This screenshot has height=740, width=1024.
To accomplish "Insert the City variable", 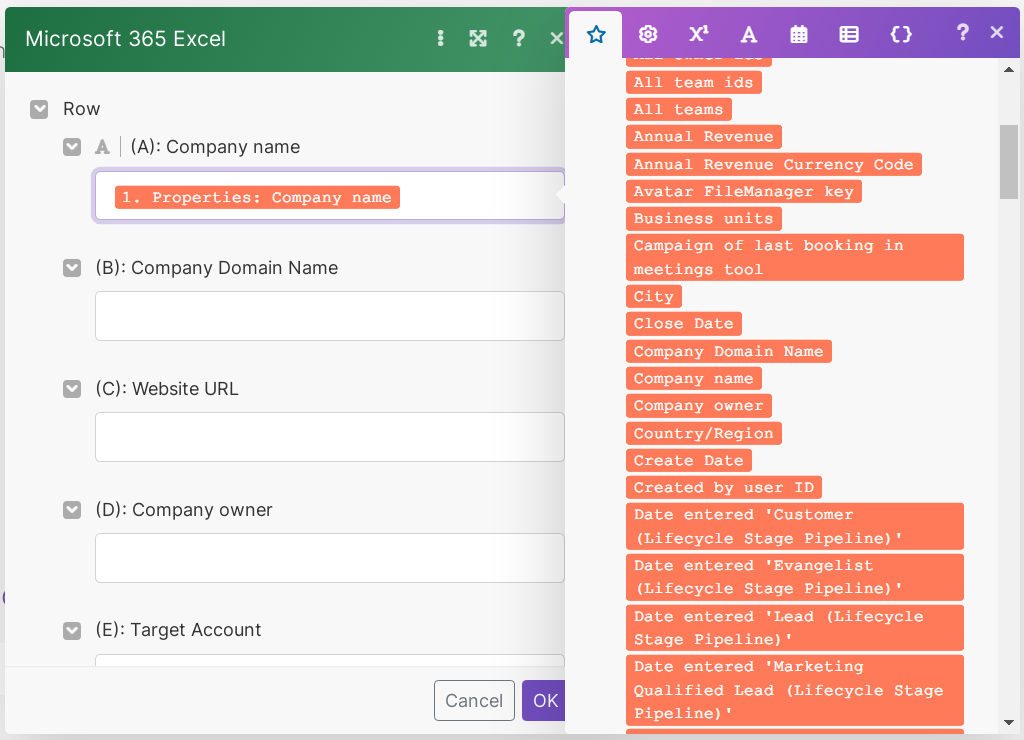I will tap(654, 297).
